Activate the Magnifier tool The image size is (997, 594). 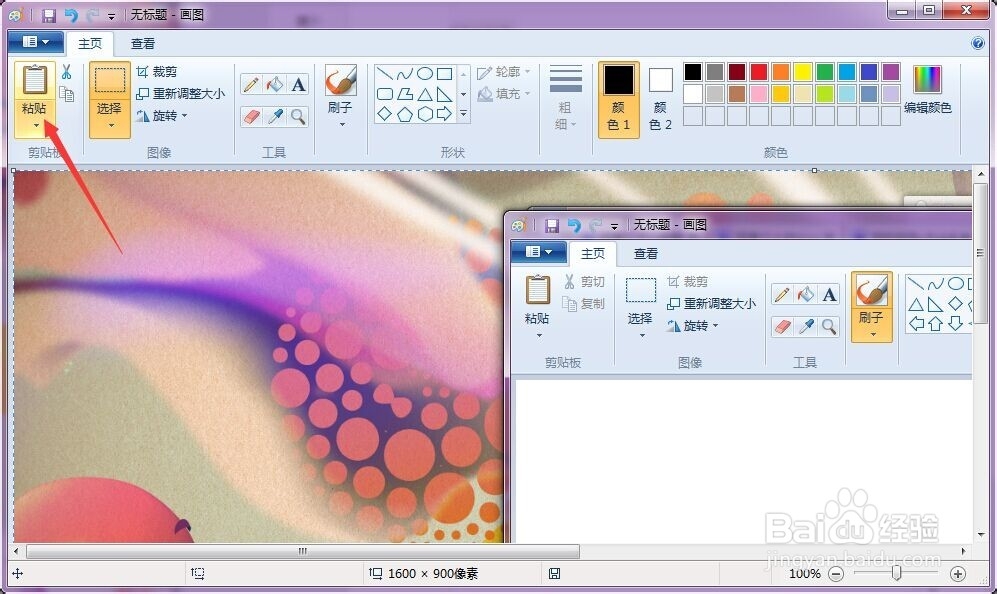tap(298, 115)
